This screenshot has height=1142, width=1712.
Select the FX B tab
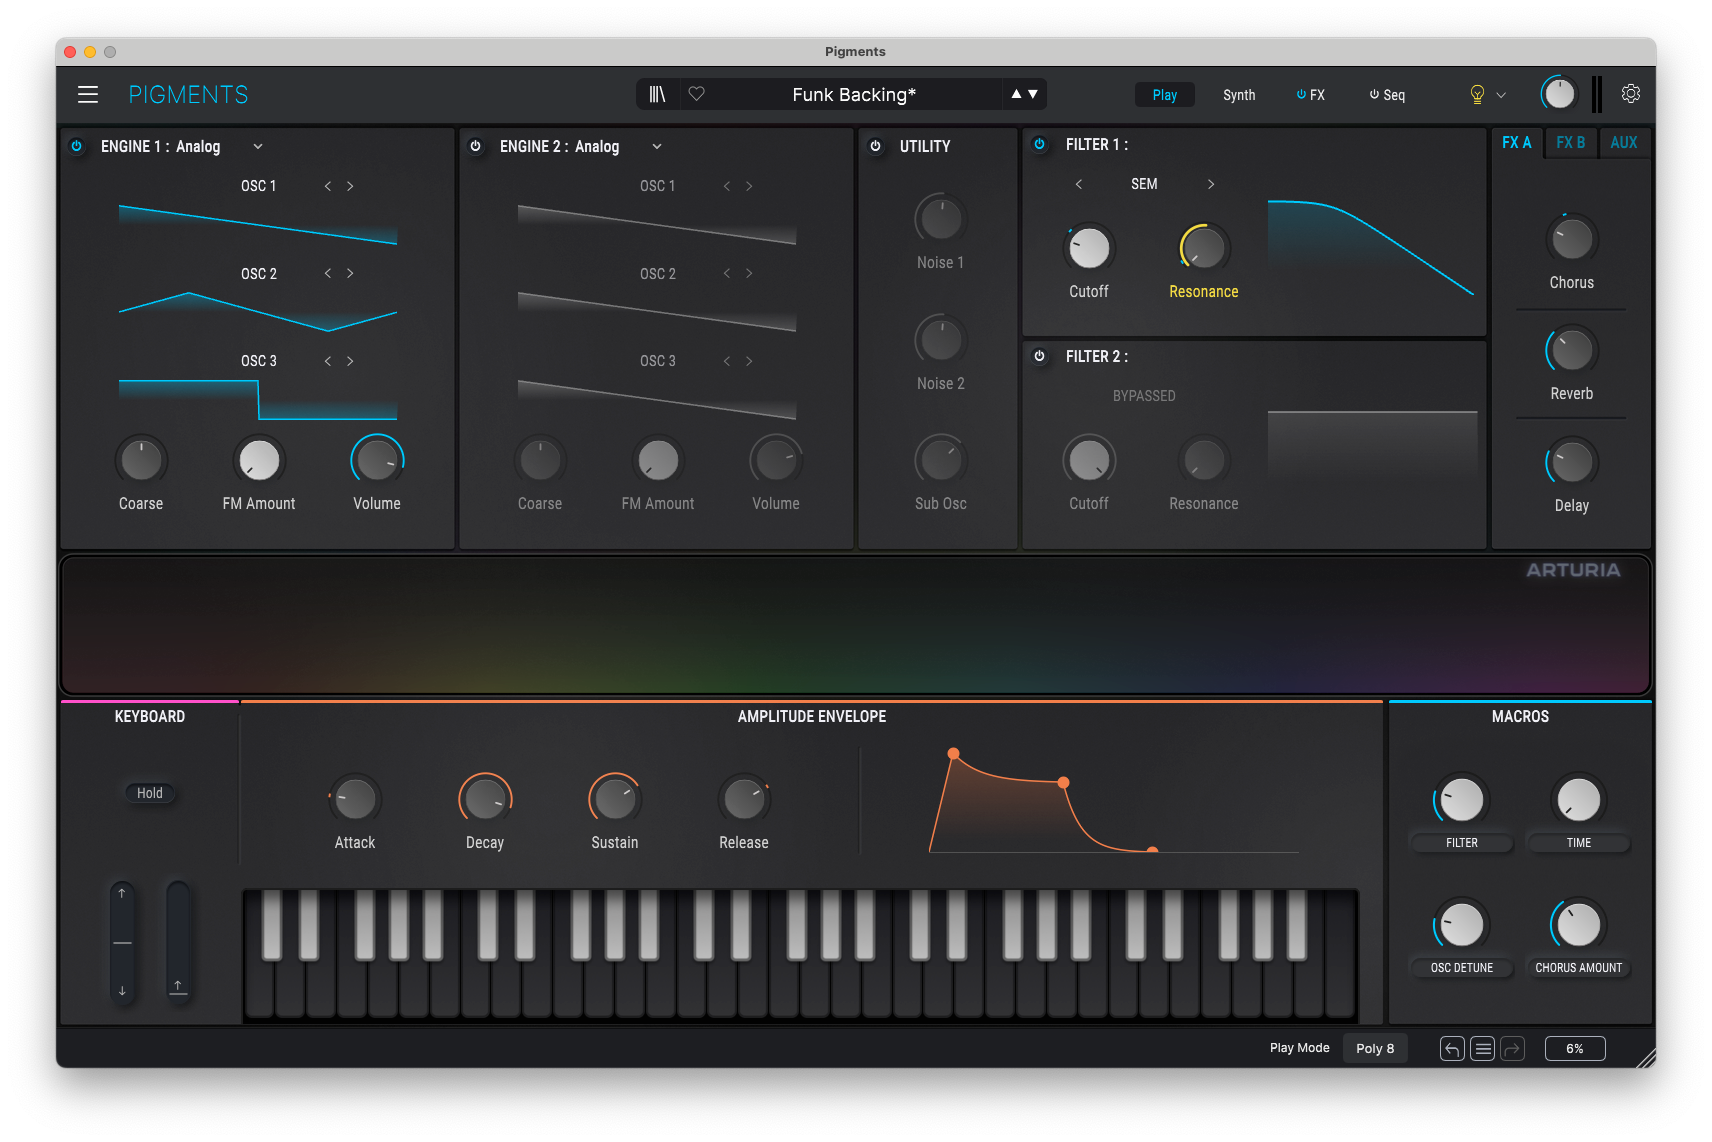click(1571, 143)
